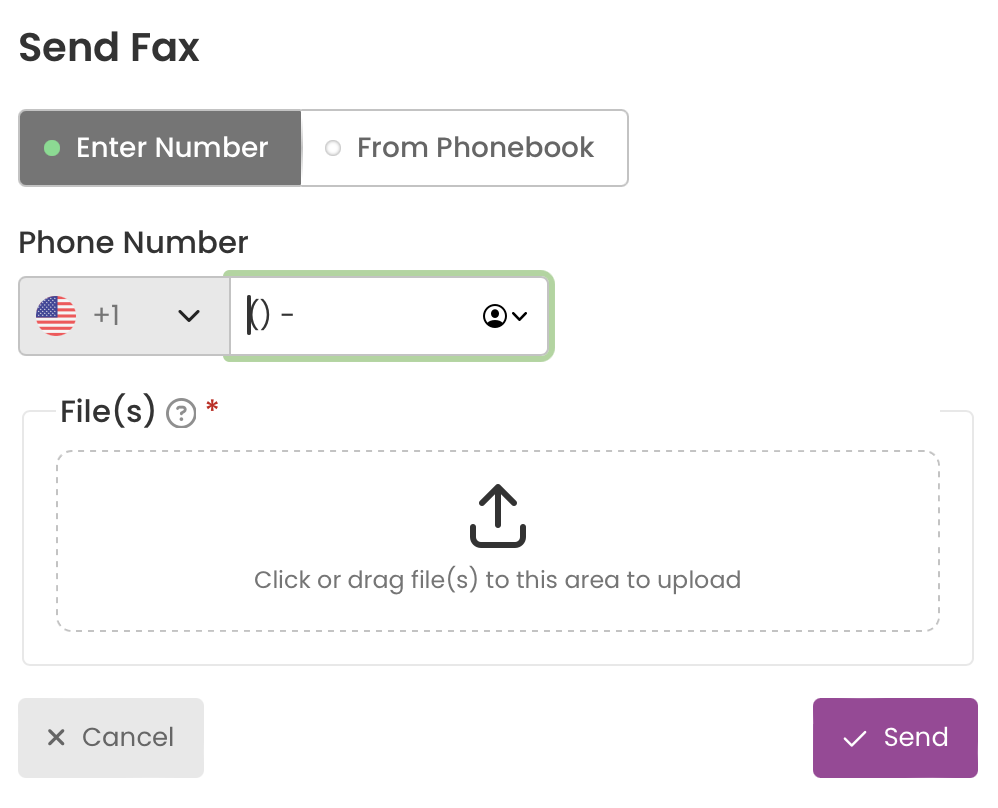Click the X icon on Cancel
The height and width of the screenshot is (808, 998).
point(56,737)
